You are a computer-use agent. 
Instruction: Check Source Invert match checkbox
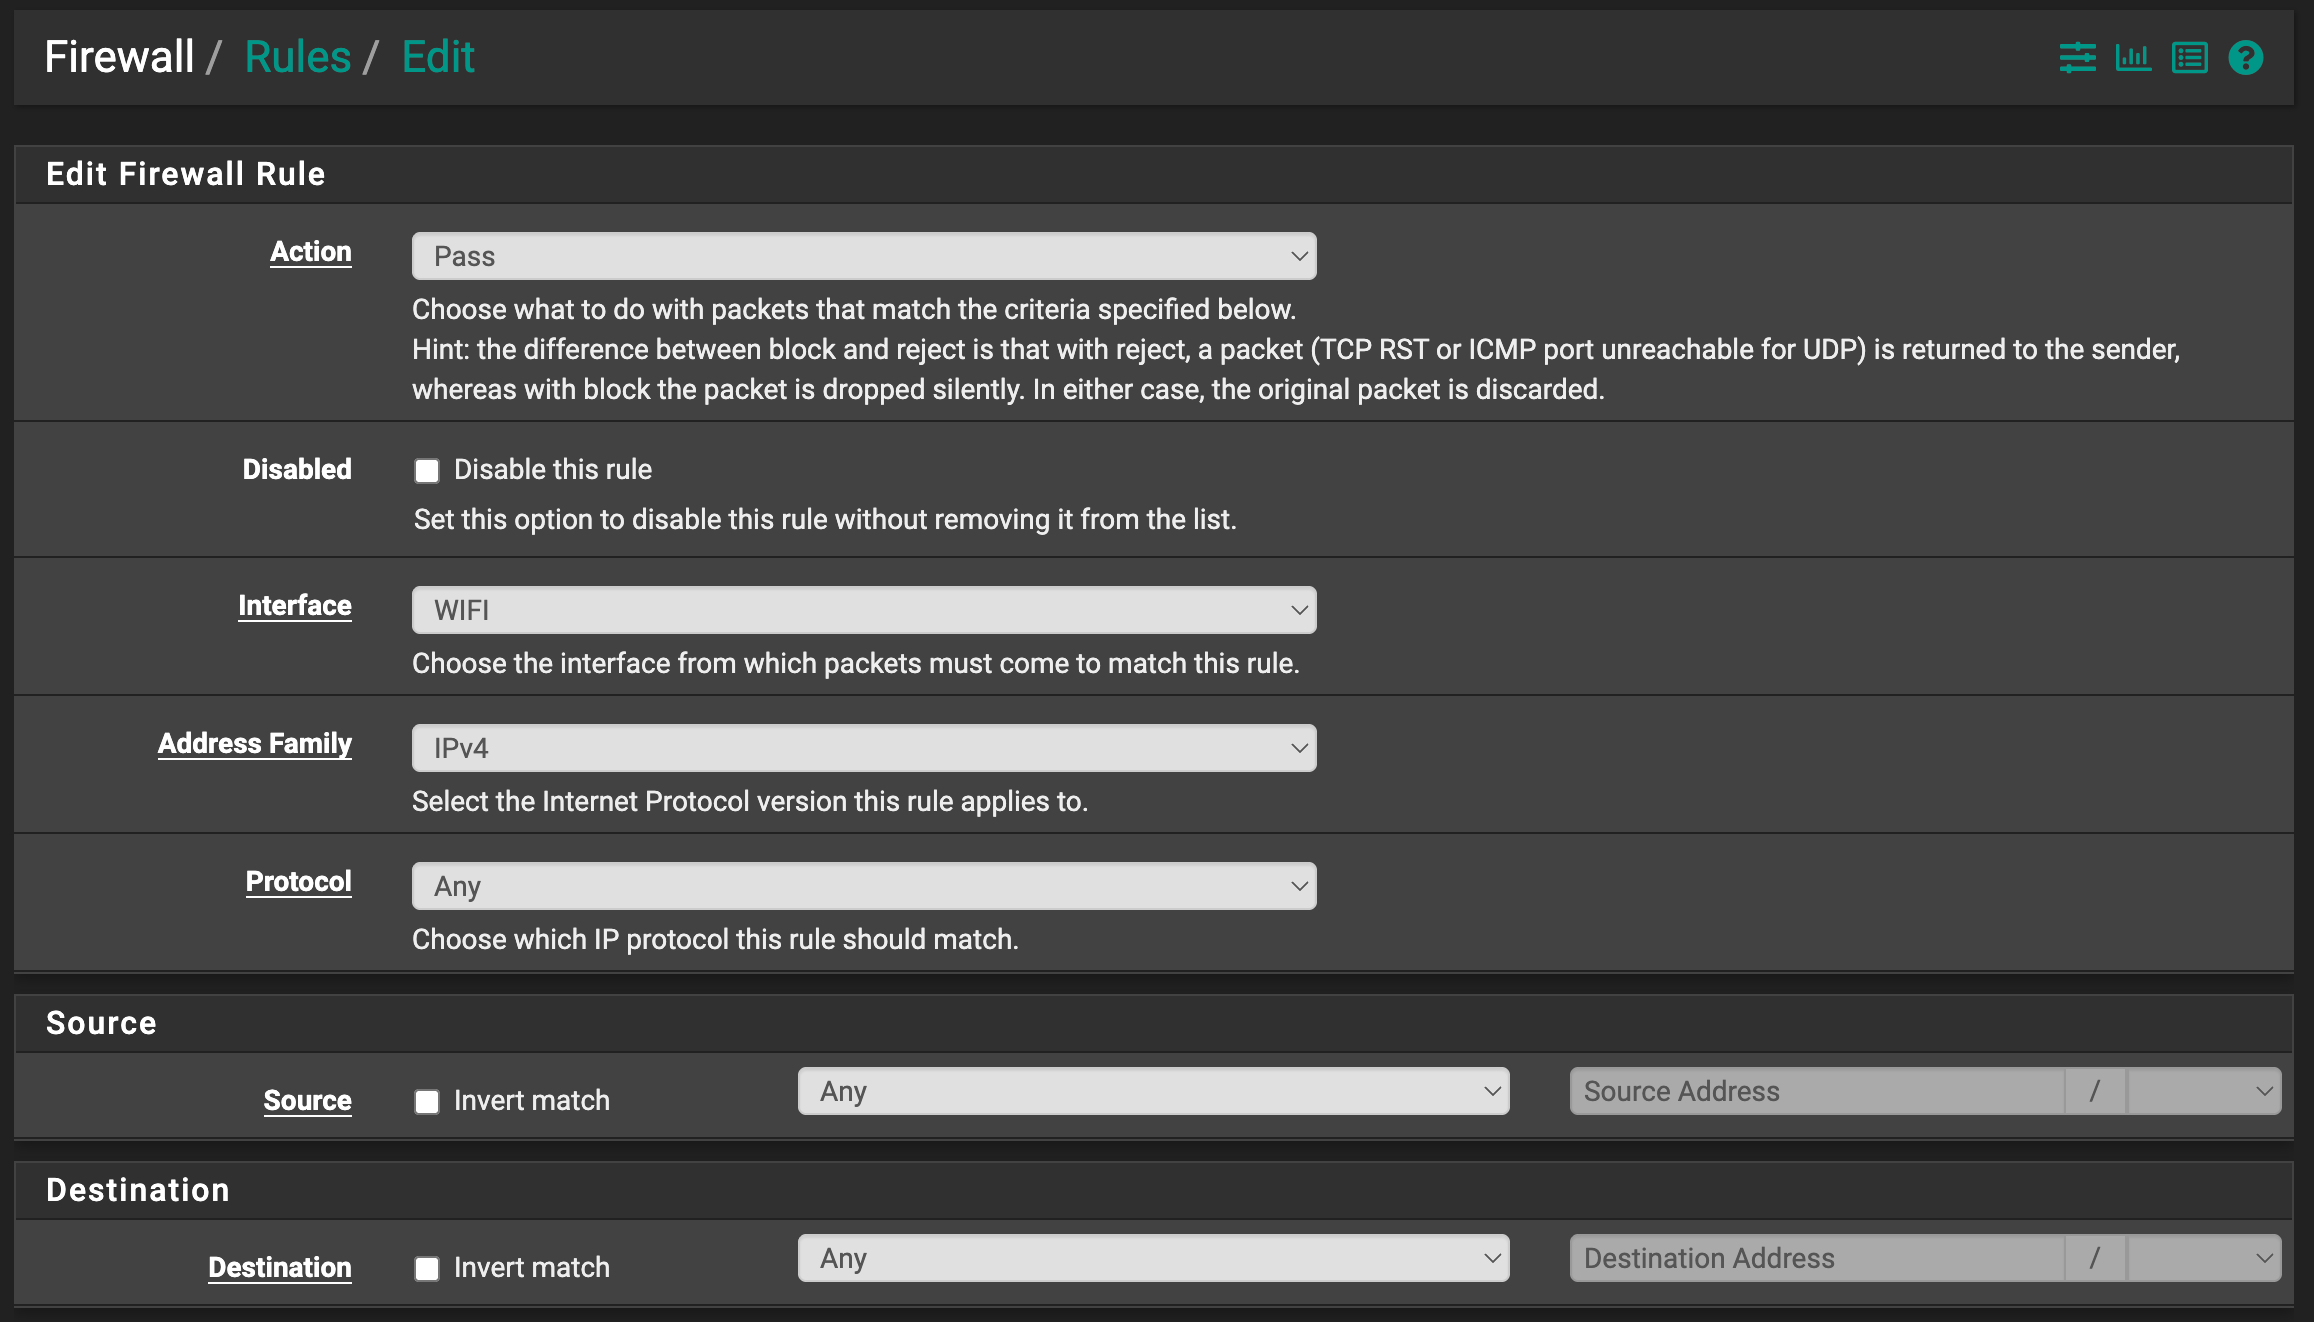click(427, 1102)
